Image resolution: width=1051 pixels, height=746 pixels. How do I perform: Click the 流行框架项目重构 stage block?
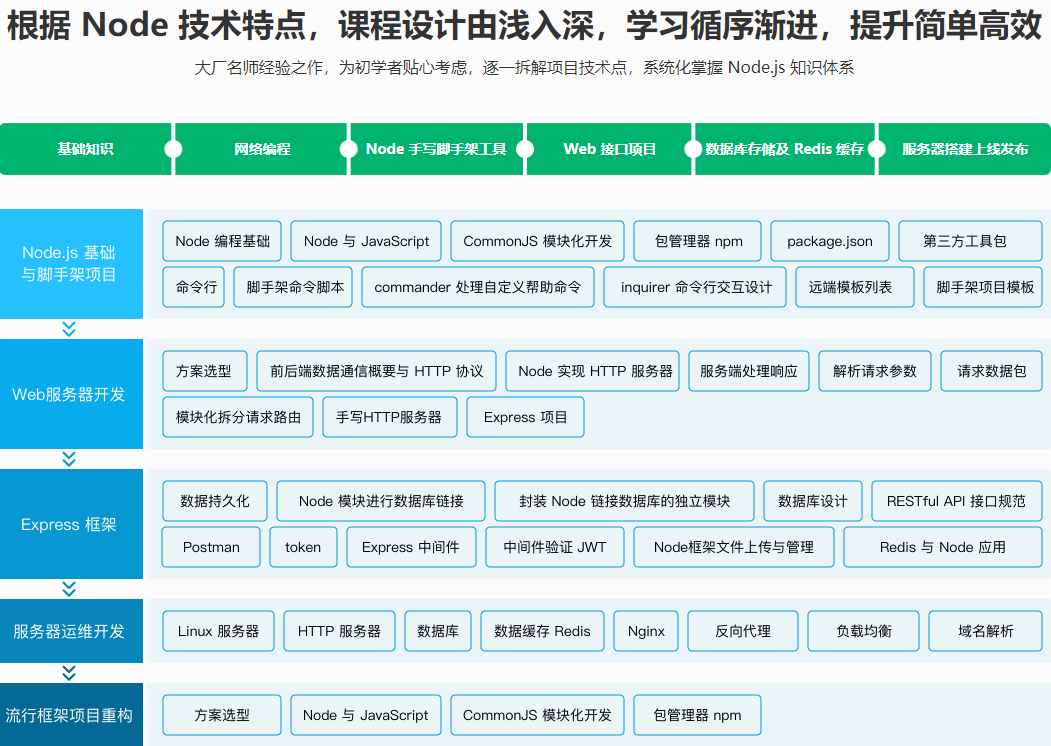point(71,714)
